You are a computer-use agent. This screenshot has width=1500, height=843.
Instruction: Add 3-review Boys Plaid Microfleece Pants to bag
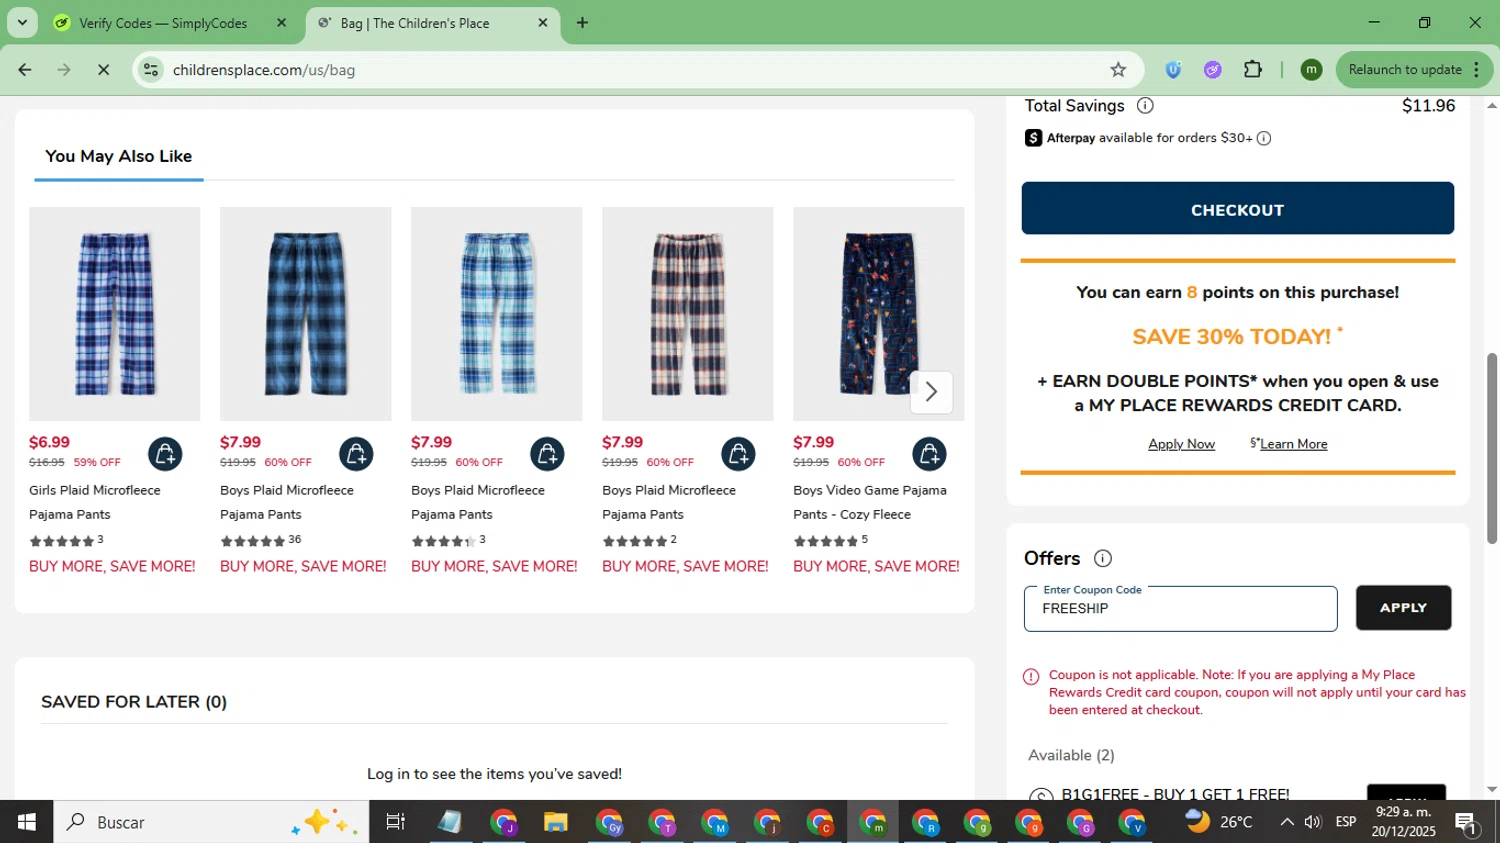[547, 454]
